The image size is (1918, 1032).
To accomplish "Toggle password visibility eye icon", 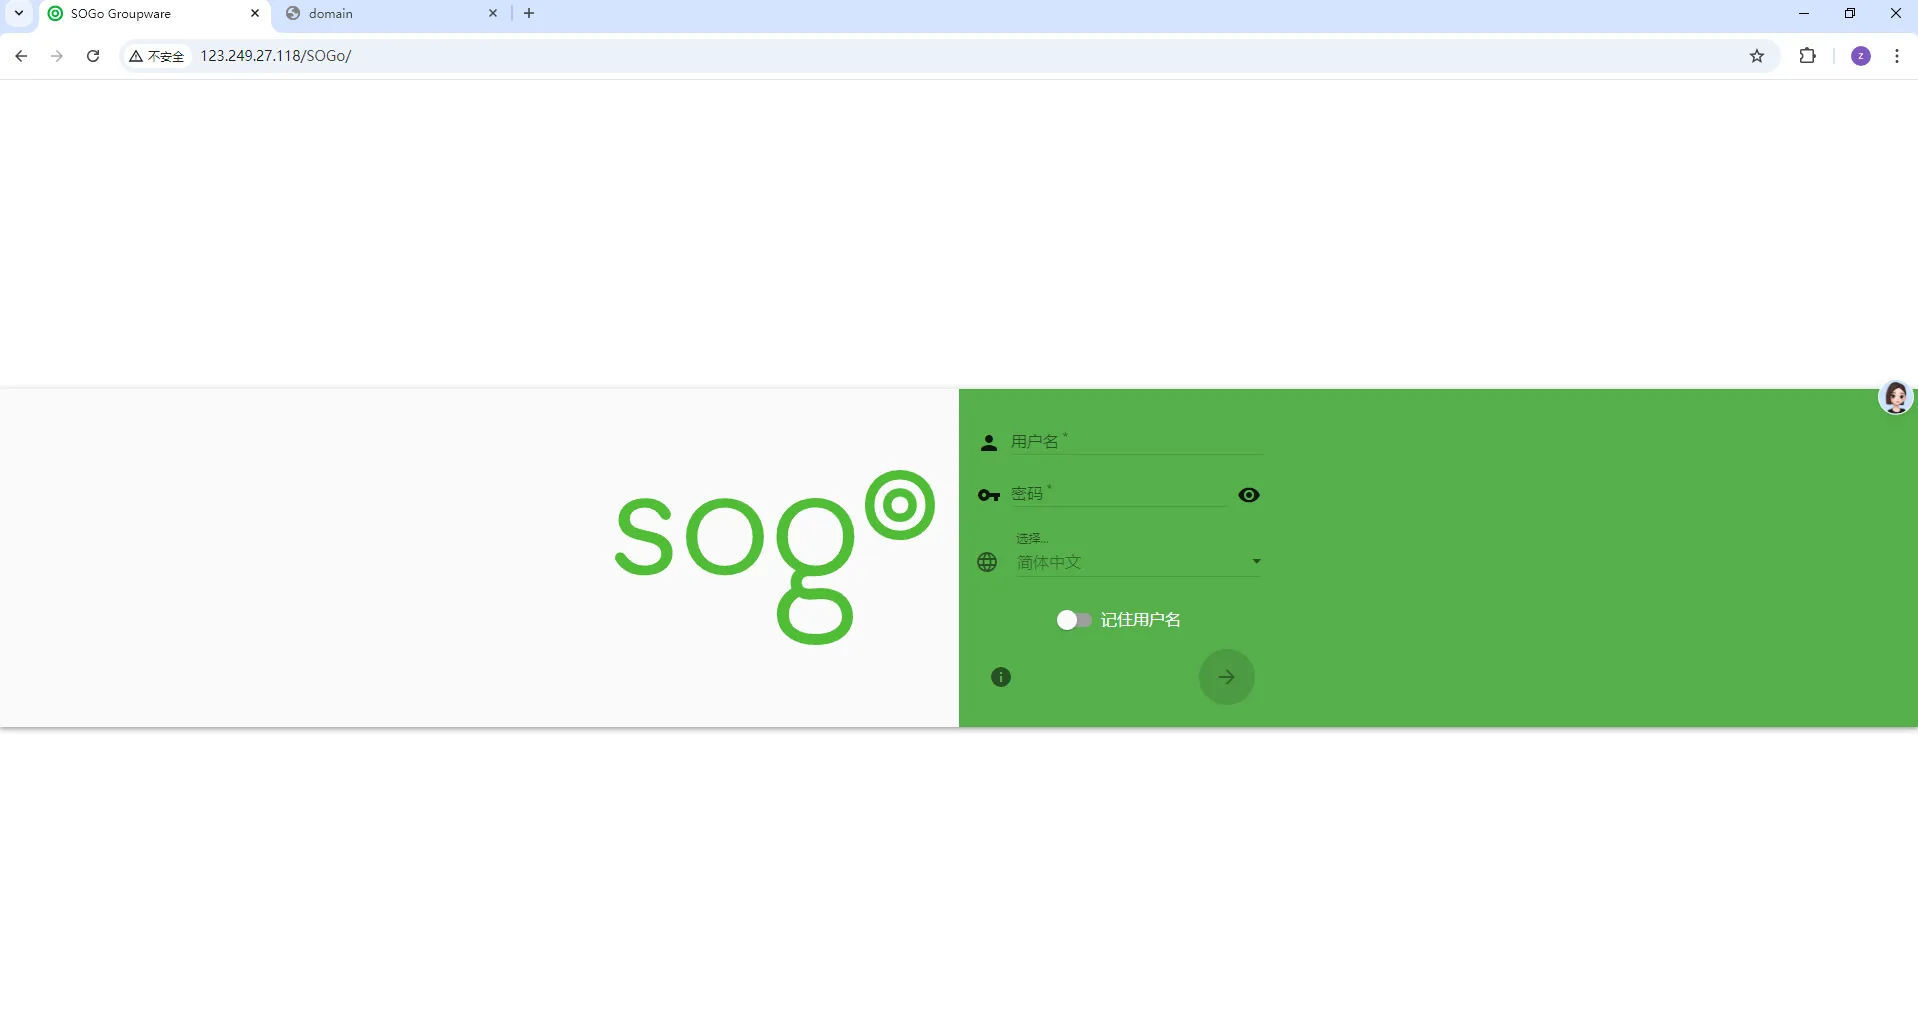I will [x=1249, y=495].
